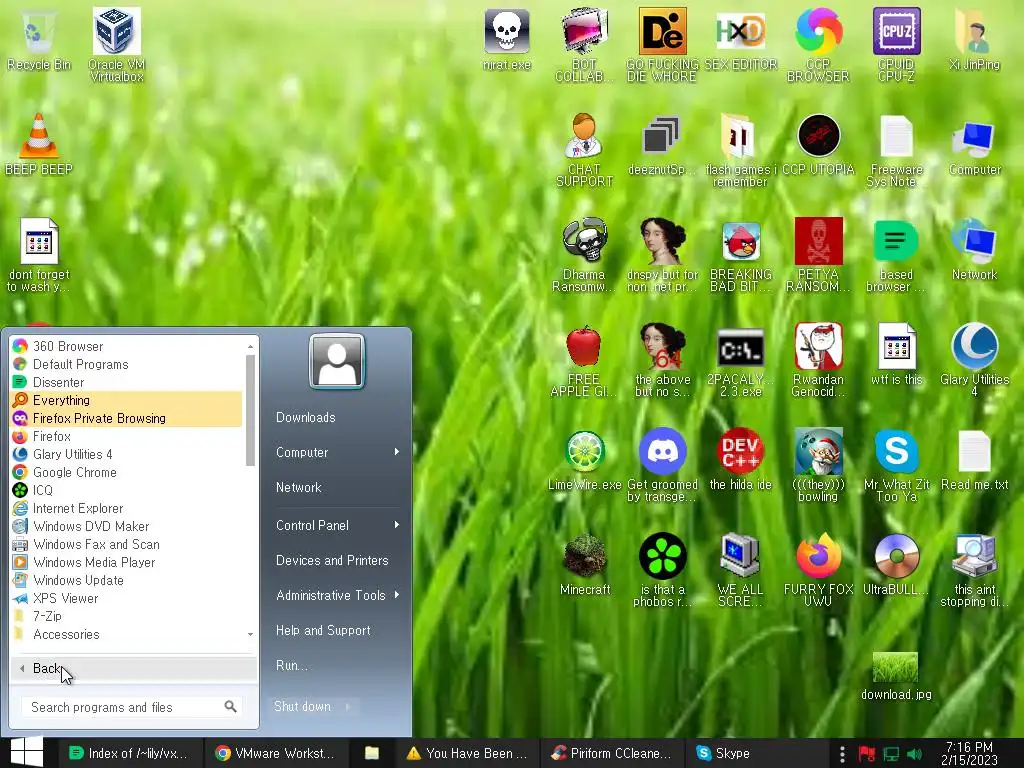Open Network link in Start menu
The height and width of the screenshot is (768, 1024).
(298, 487)
